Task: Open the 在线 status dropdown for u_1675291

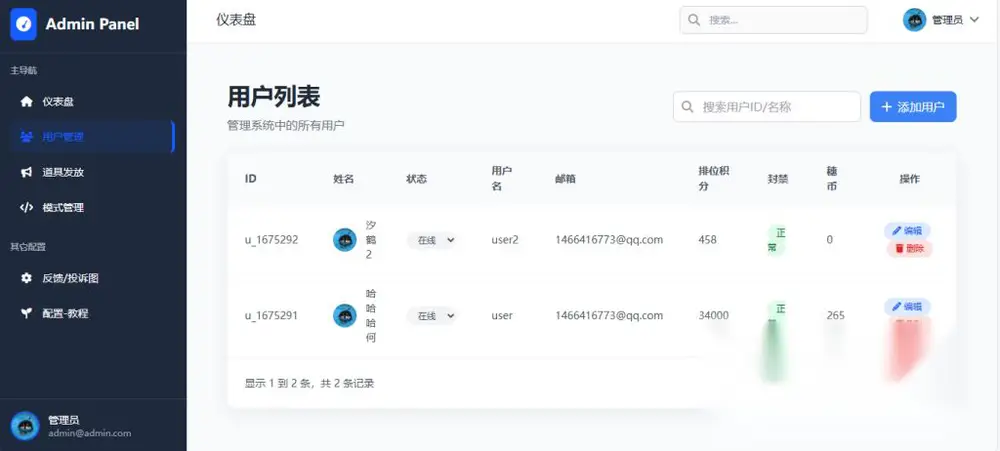Action: point(432,315)
